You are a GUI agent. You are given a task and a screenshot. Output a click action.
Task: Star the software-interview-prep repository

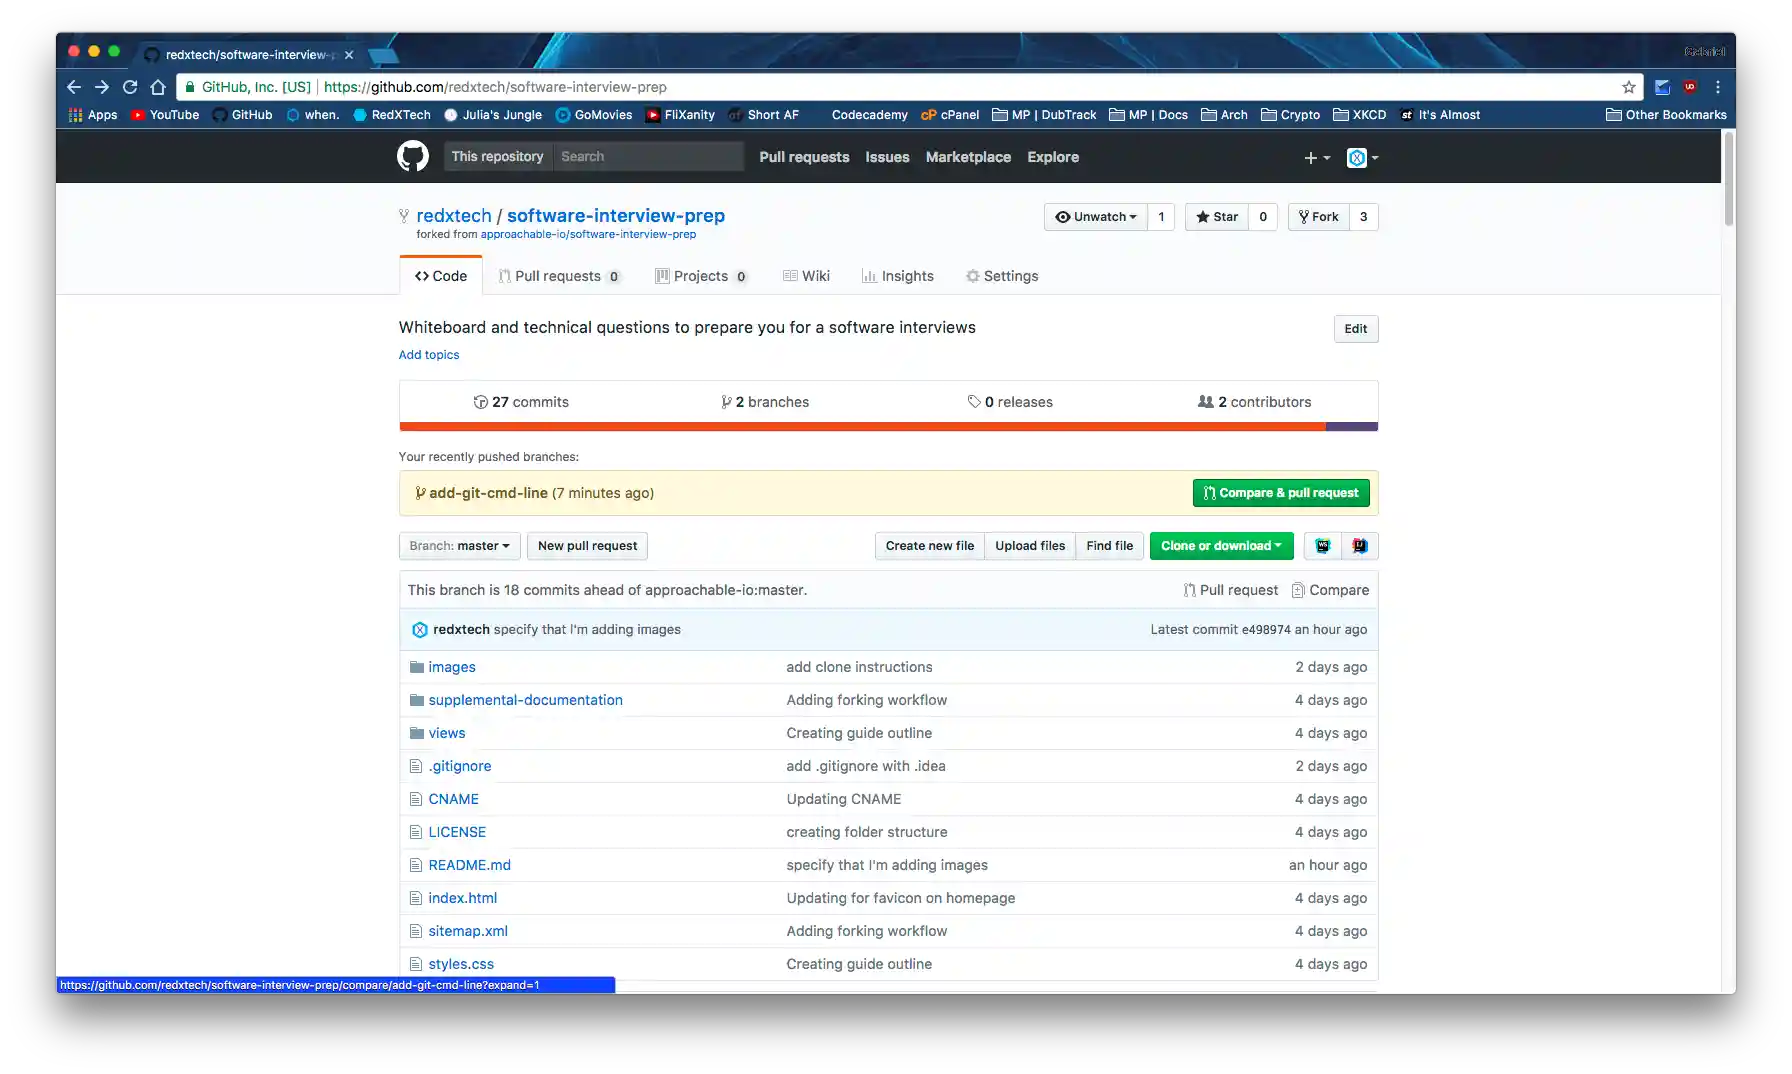coord(1217,217)
